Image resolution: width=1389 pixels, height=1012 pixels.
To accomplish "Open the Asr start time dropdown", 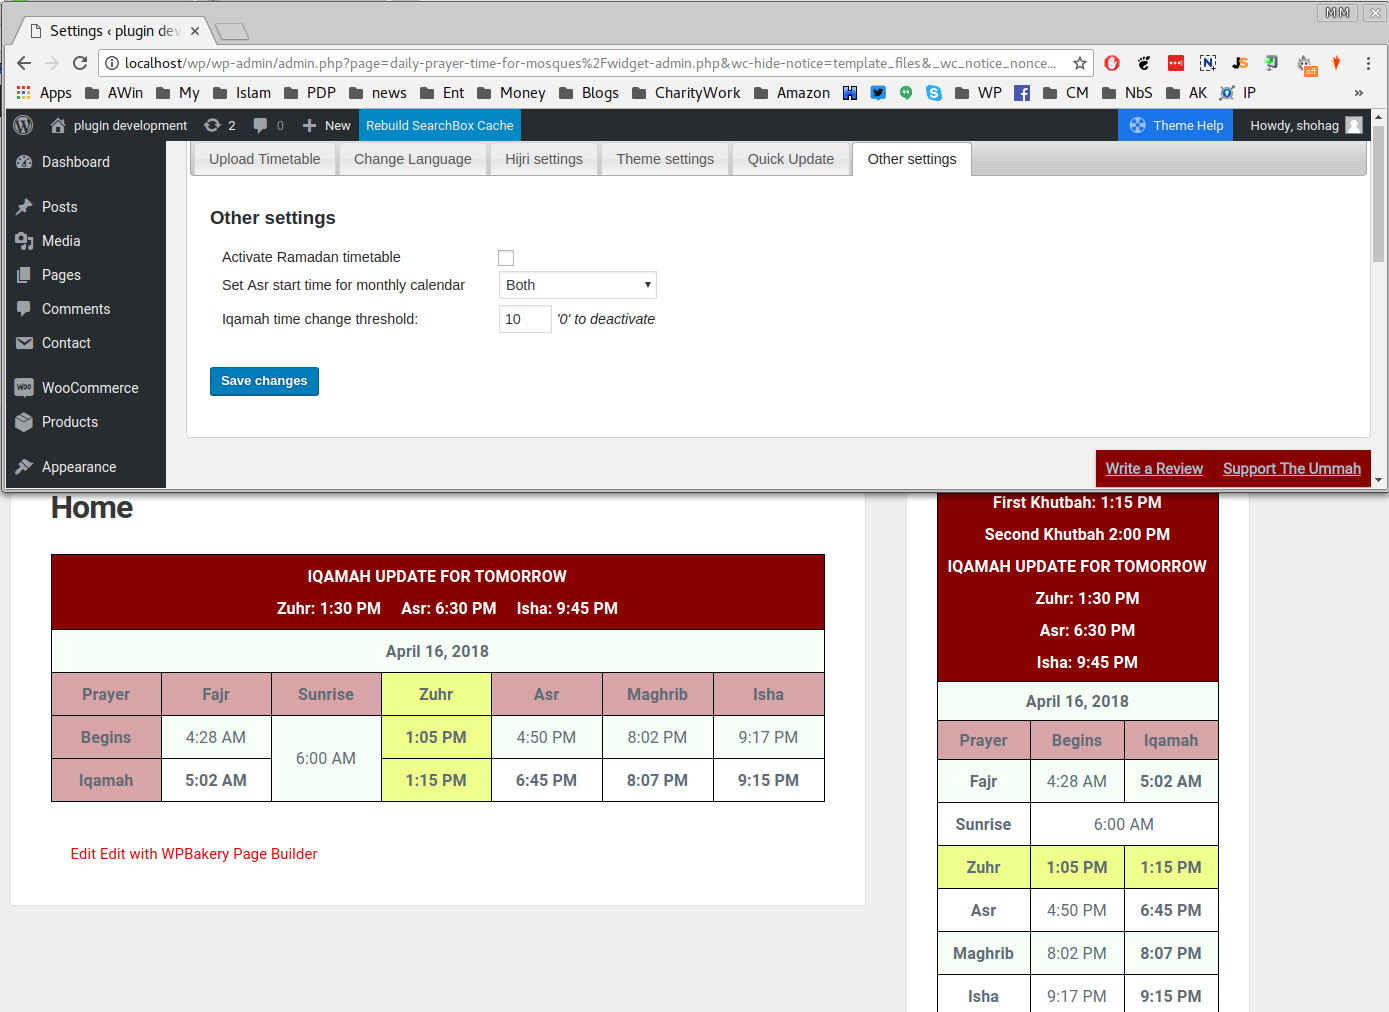I will (577, 285).
